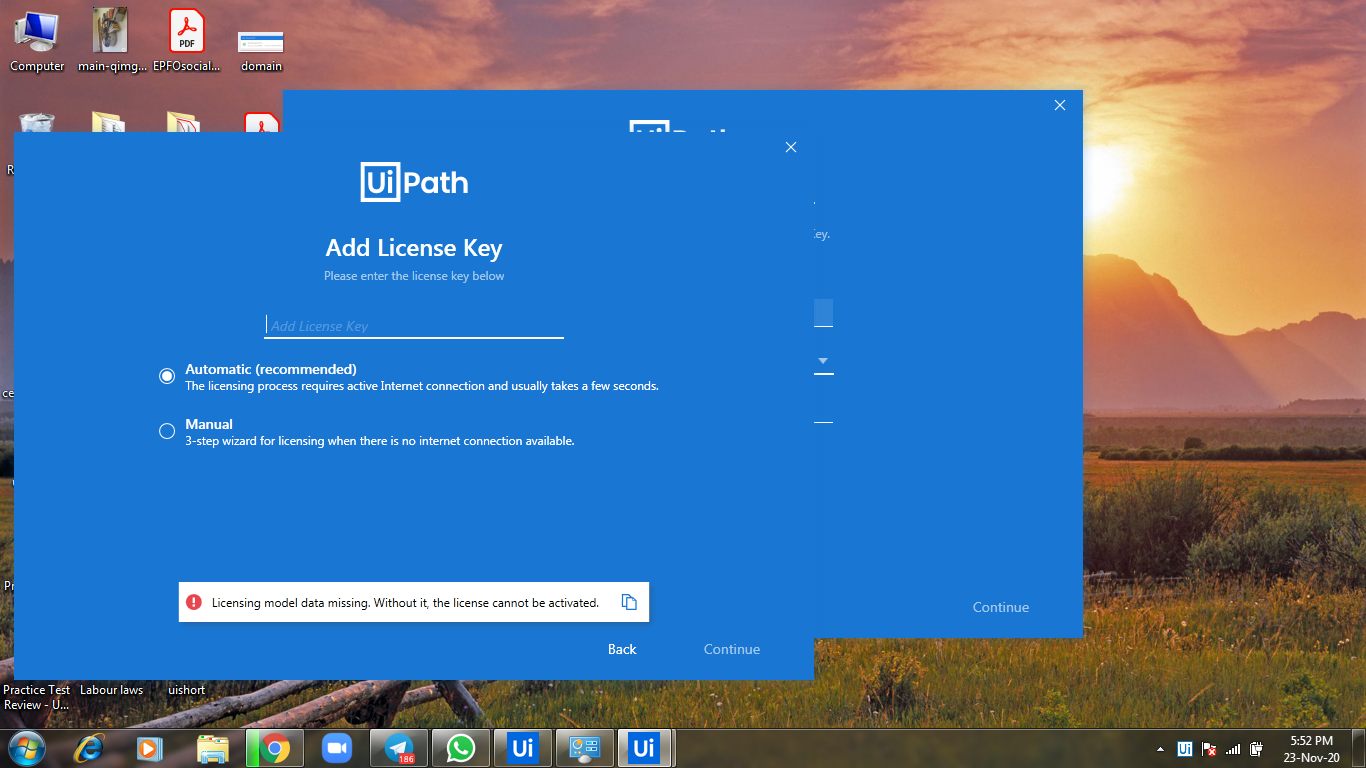Focus the Add License Key input field
1366x768 pixels.
coord(414,326)
